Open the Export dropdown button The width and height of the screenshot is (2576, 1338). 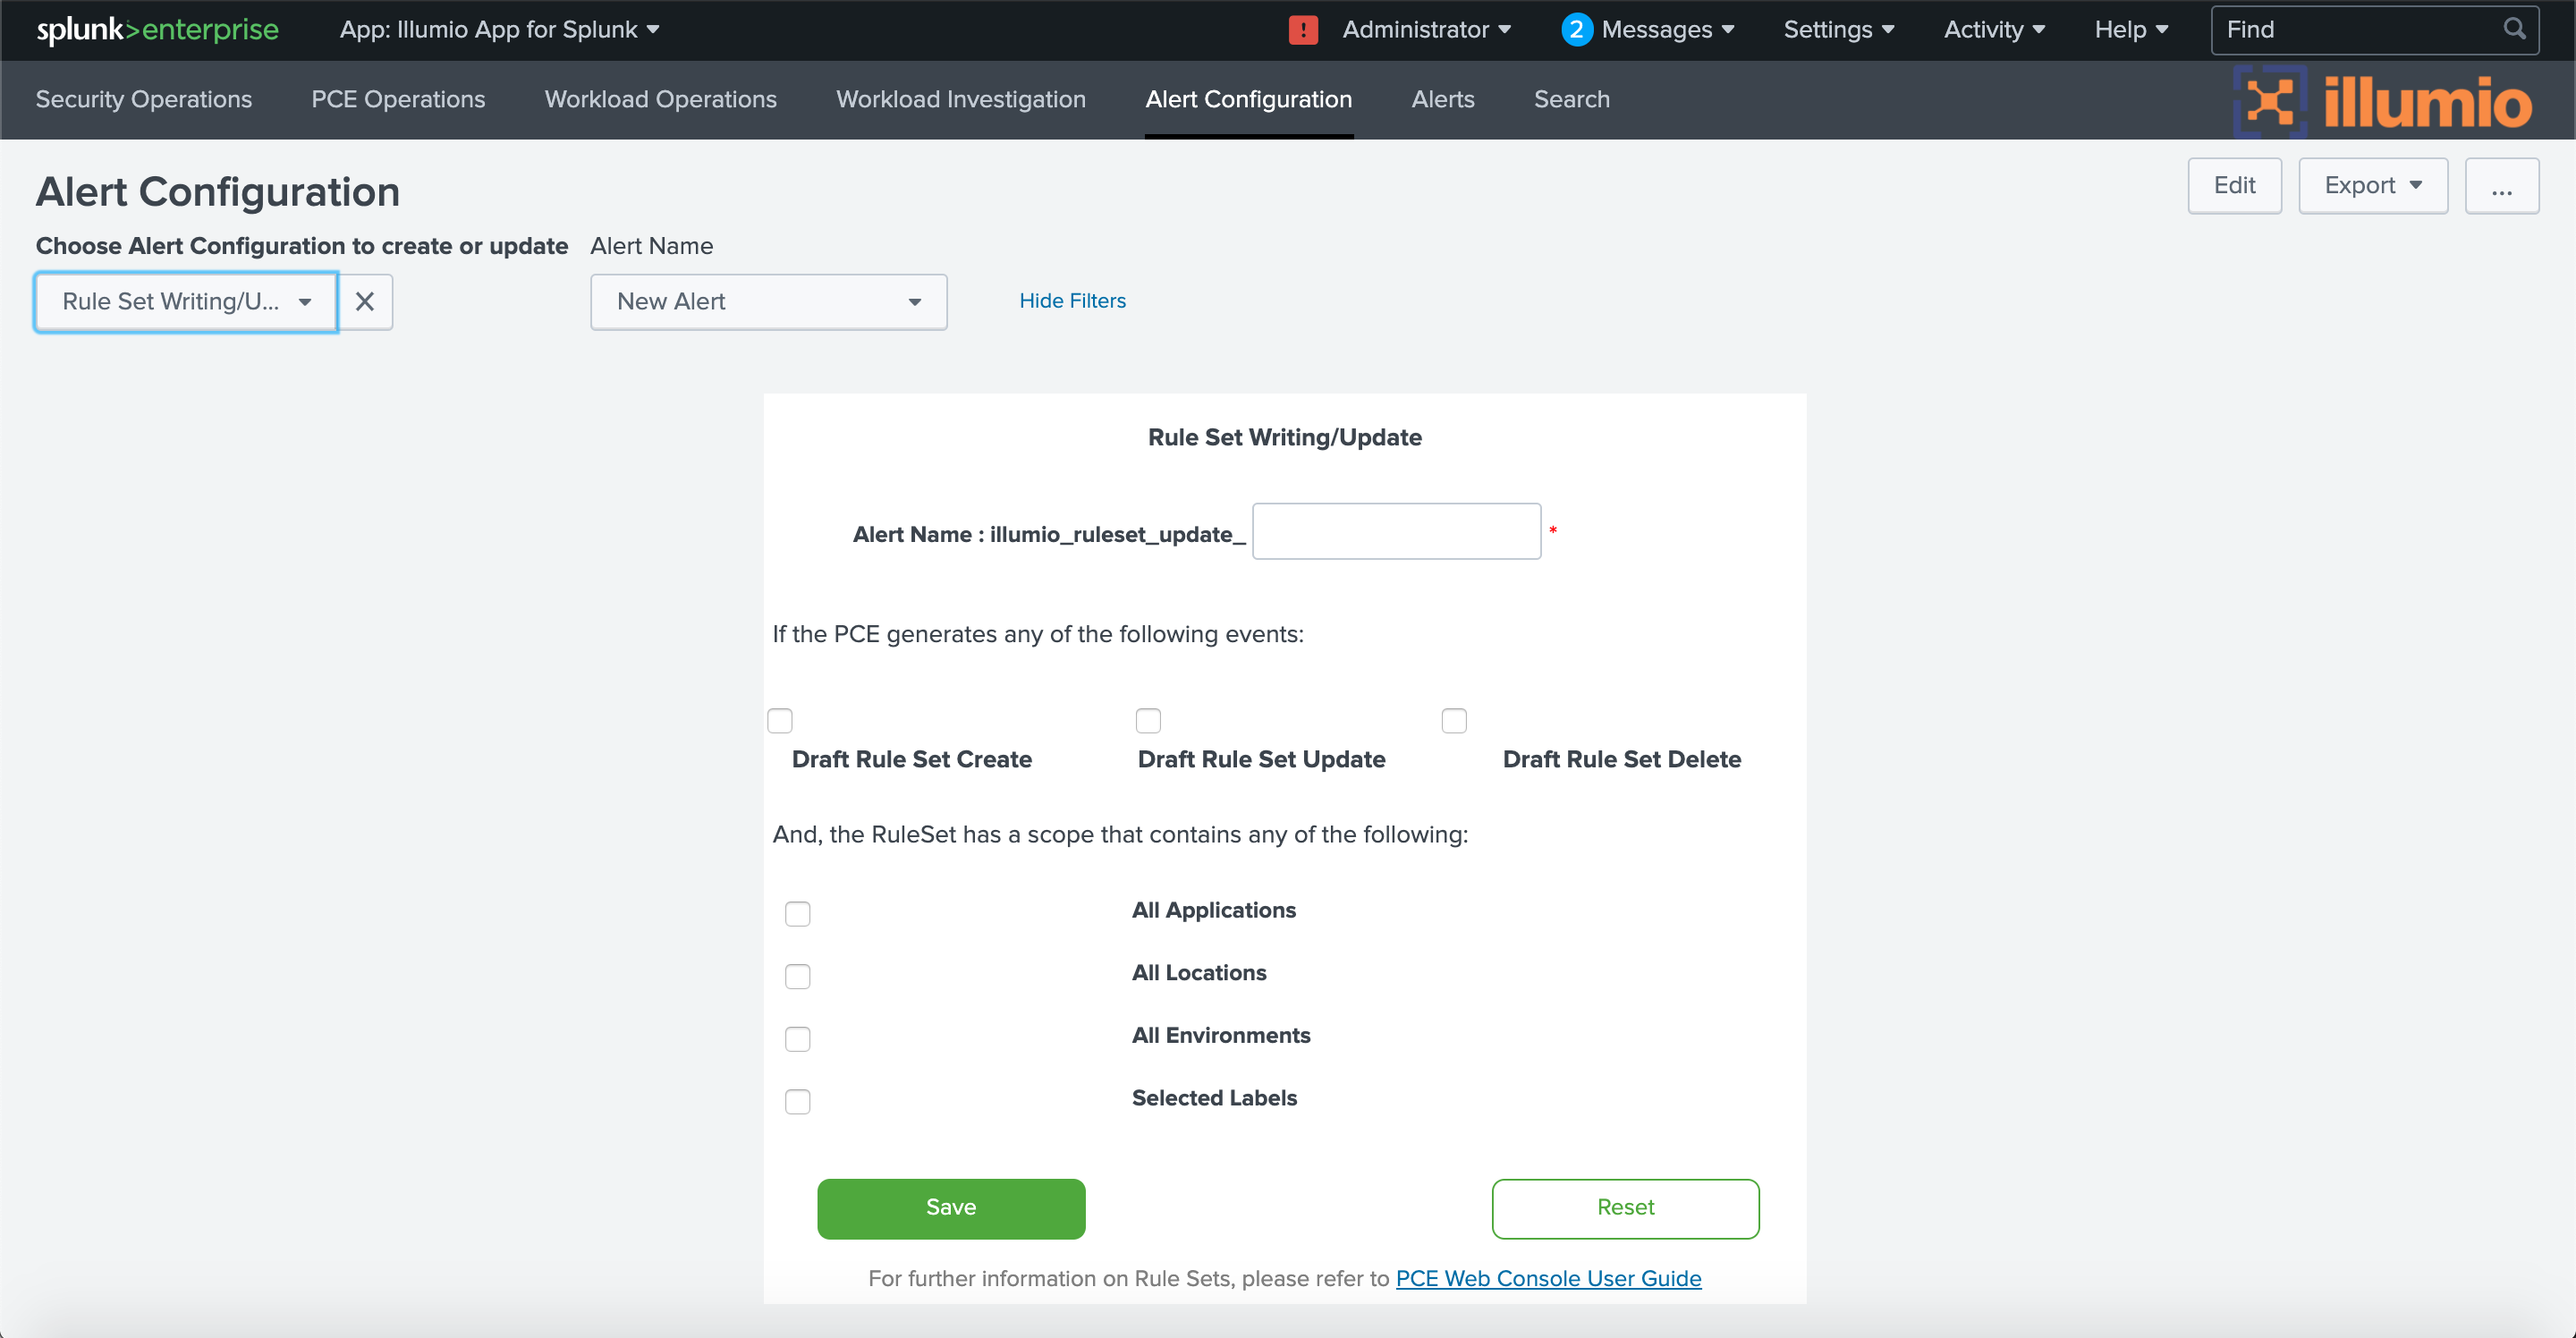pos(2373,186)
